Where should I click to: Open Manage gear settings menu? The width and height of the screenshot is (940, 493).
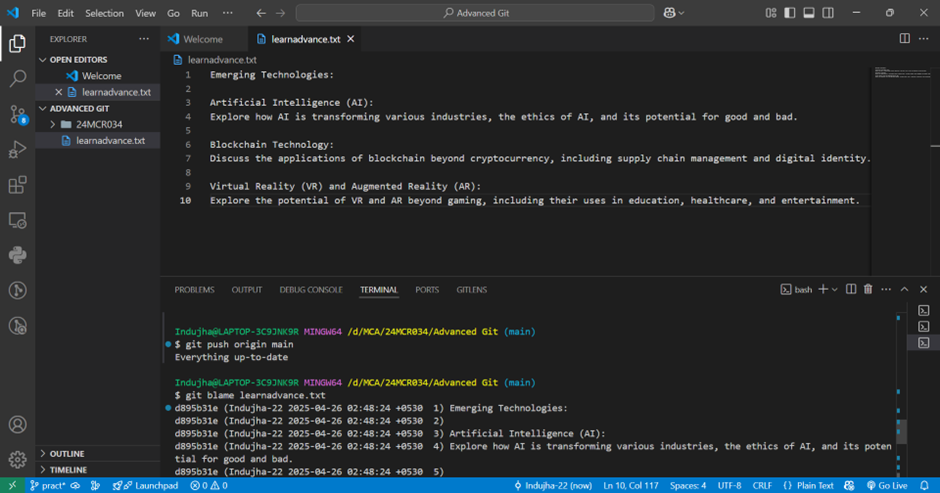[x=17, y=460]
